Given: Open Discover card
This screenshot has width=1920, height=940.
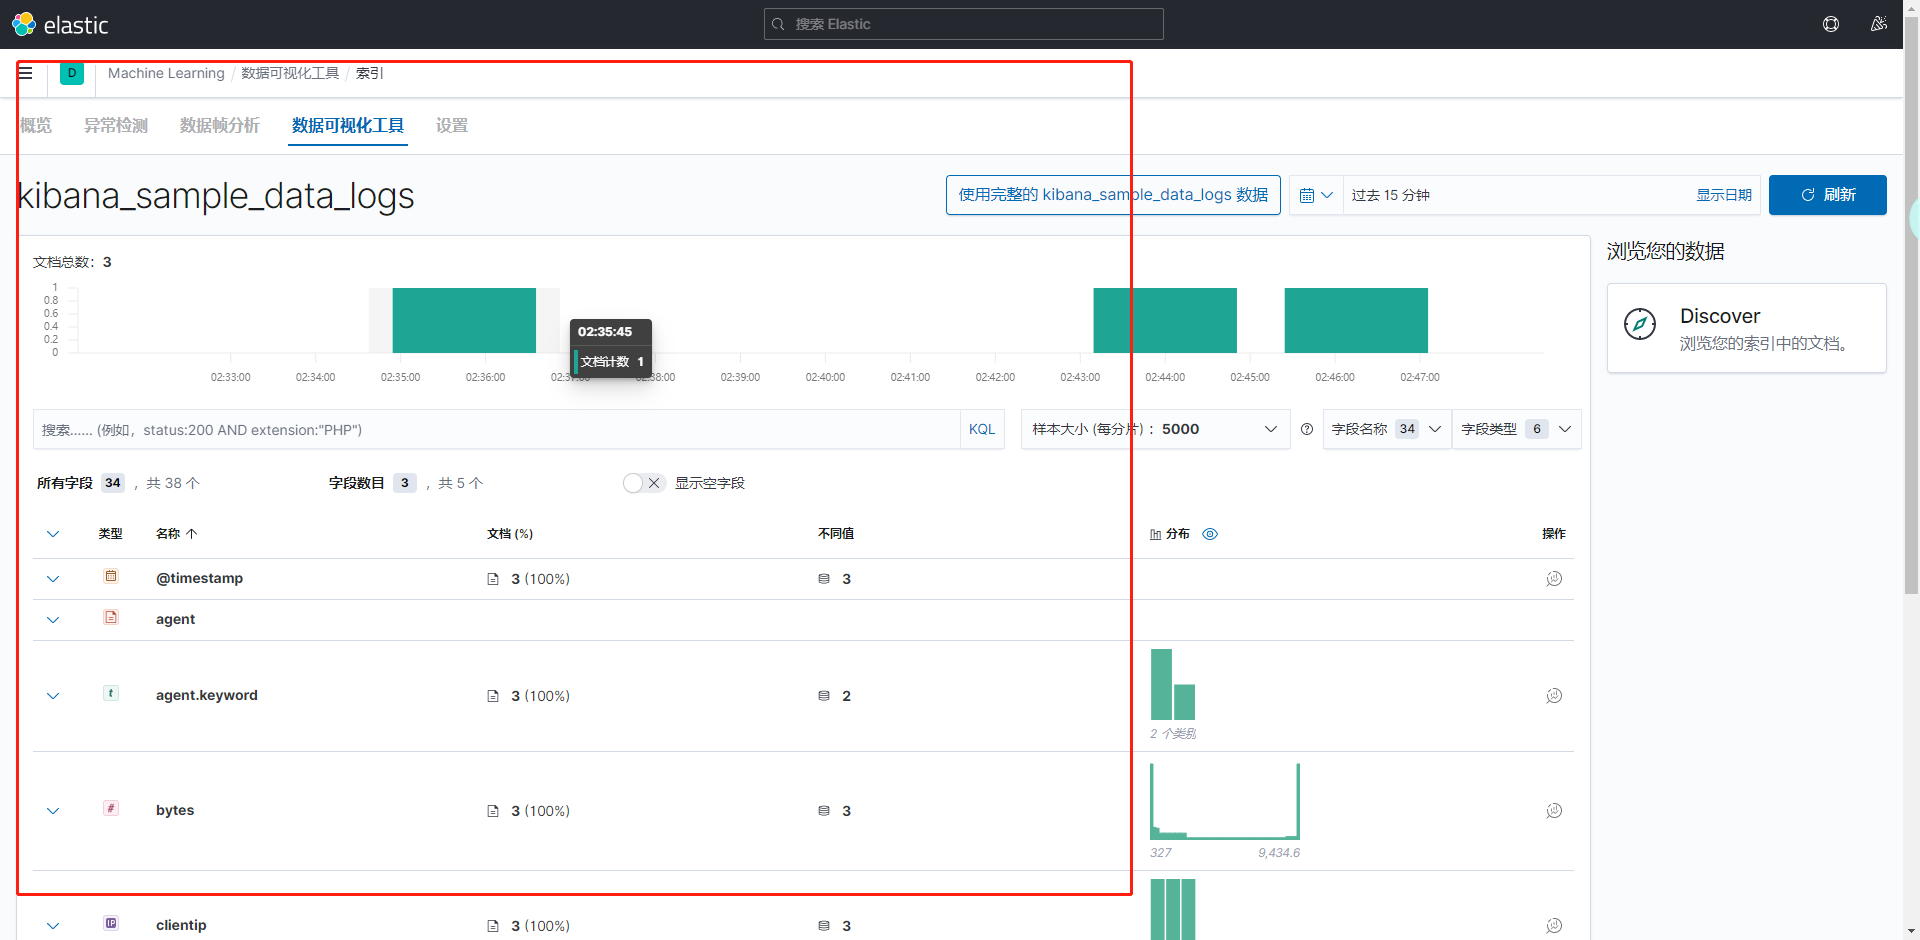Looking at the screenshot, I should [1747, 328].
